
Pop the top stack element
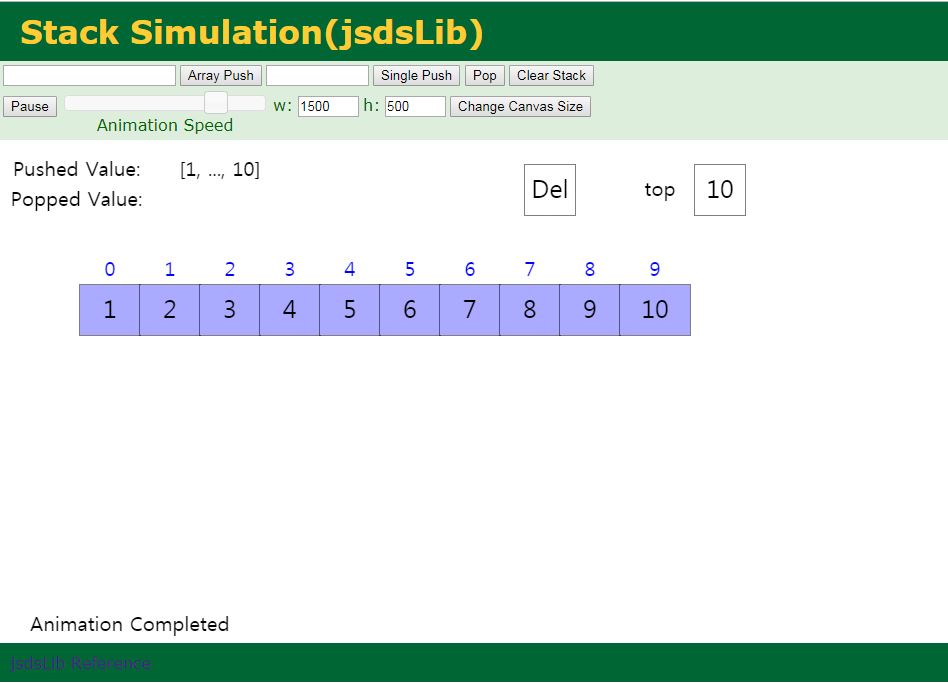[485, 76]
